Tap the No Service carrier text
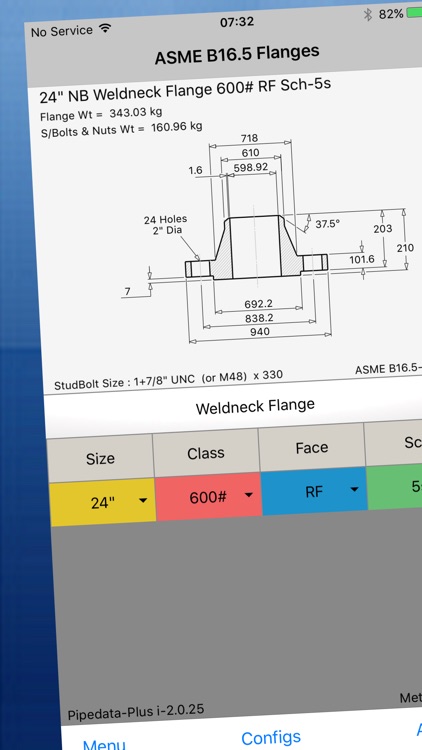The image size is (422, 750). click(62, 31)
